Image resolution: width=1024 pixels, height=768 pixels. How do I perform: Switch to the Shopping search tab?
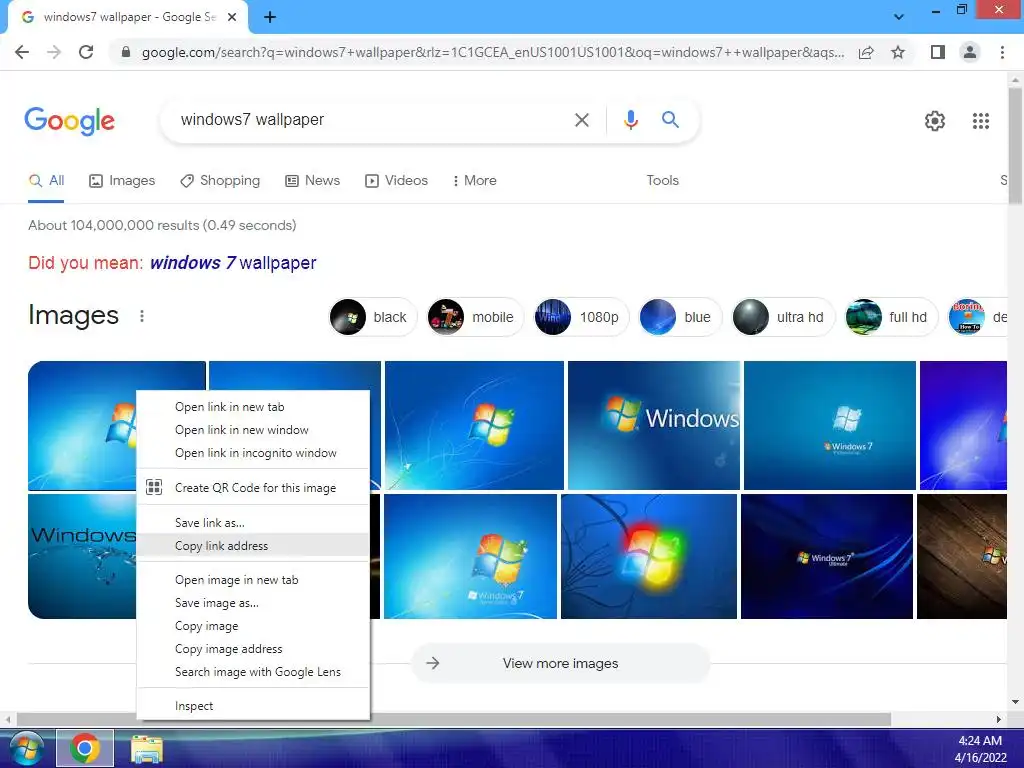[220, 180]
